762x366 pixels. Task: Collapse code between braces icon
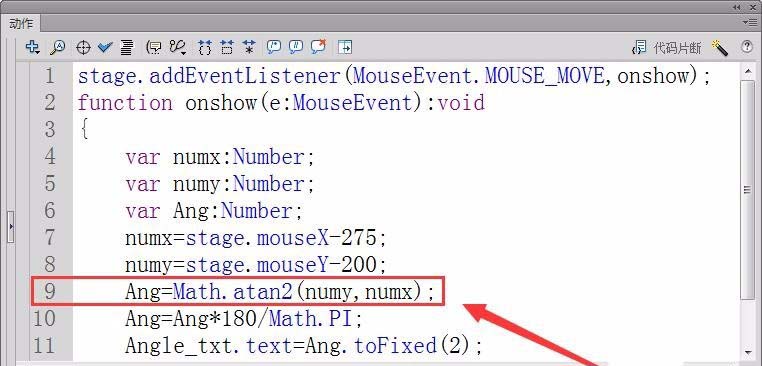pyautogui.click(x=205, y=47)
